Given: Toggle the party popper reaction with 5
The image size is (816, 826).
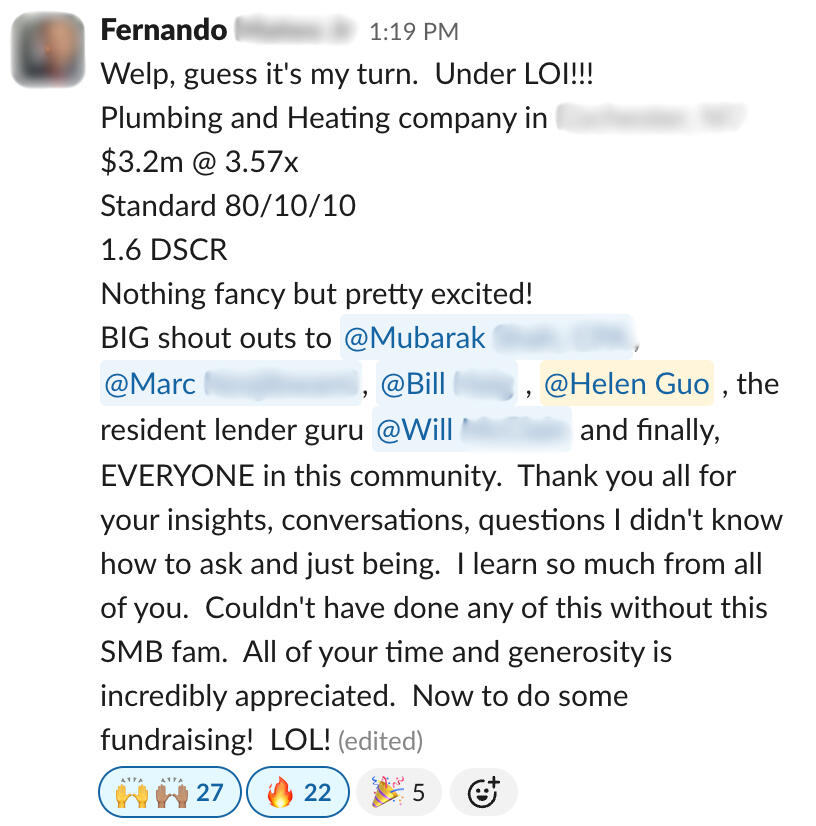Looking at the screenshot, I should coord(399,793).
